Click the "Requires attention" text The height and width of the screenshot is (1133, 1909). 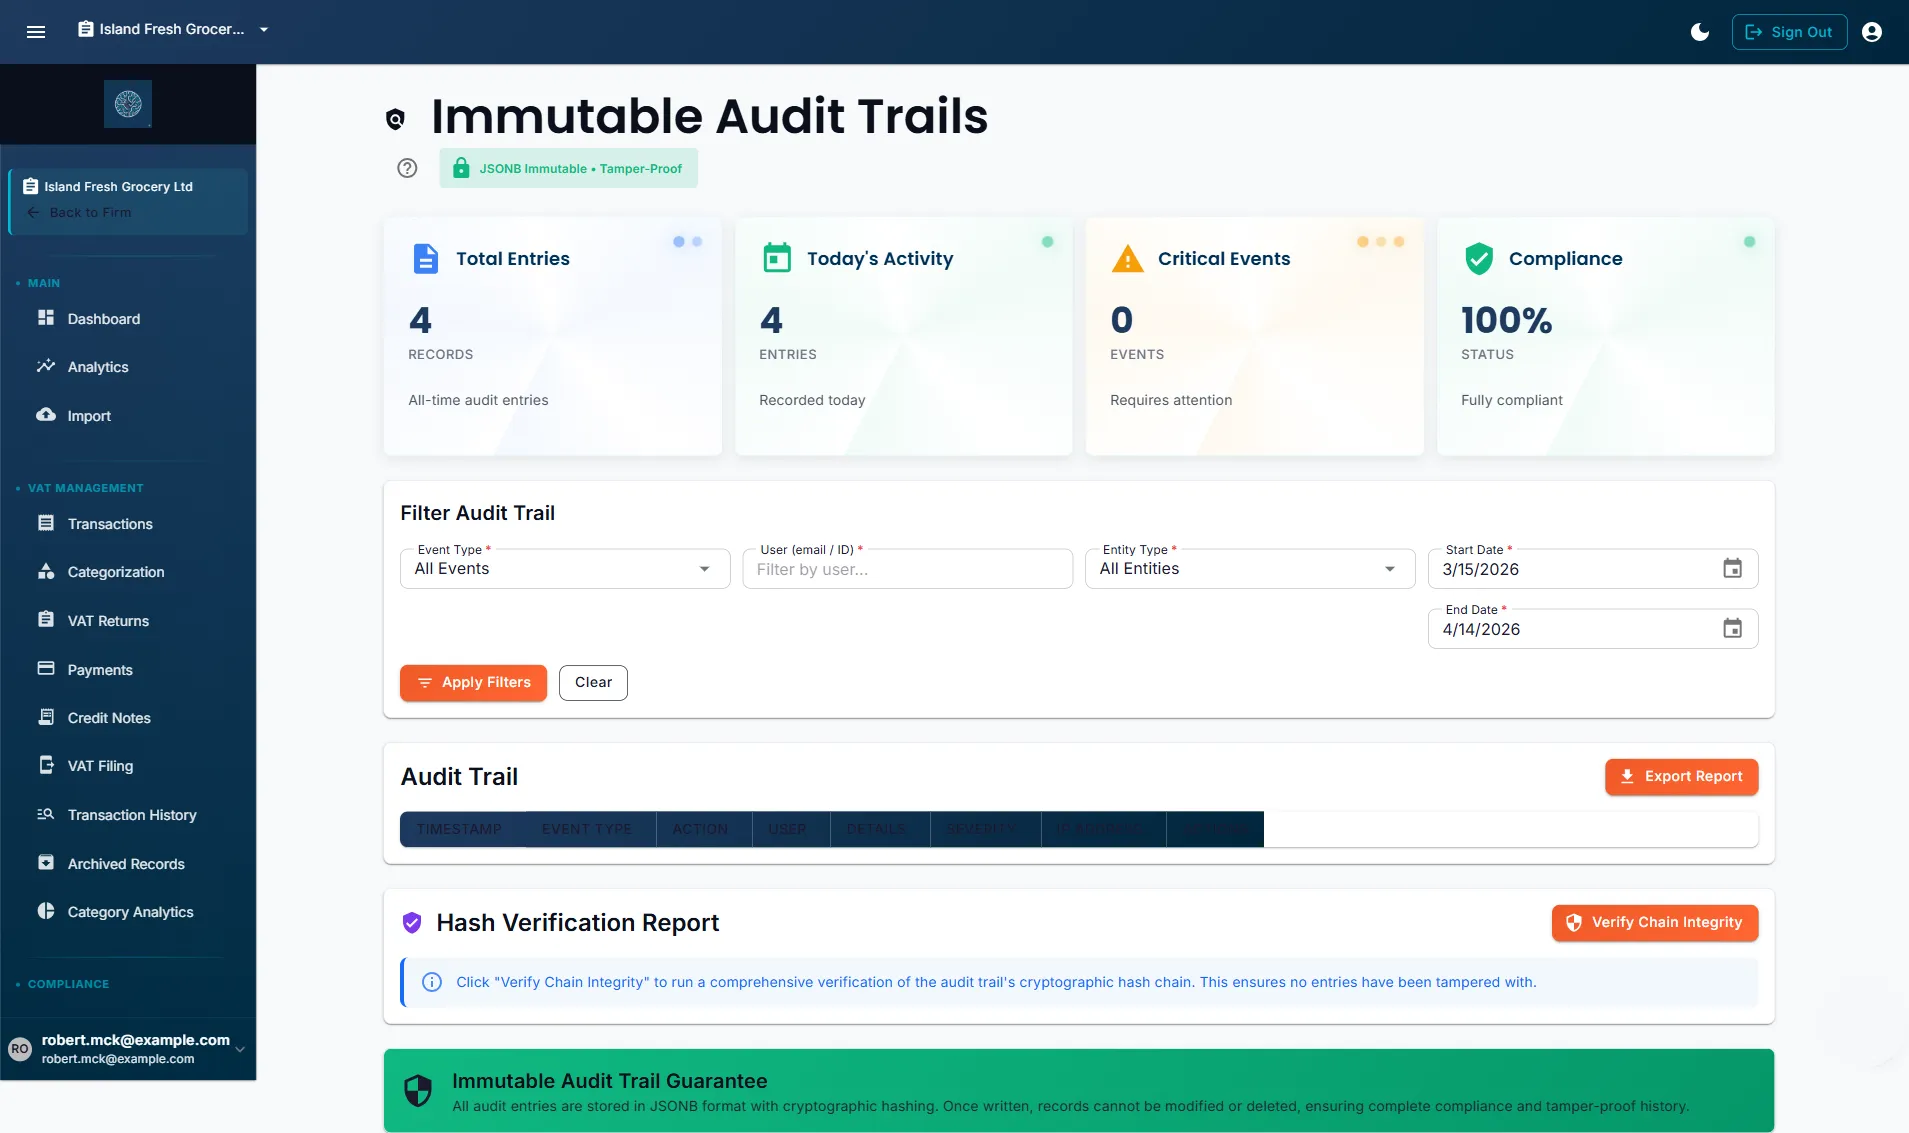pyautogui.click(x=1171, y=400)
